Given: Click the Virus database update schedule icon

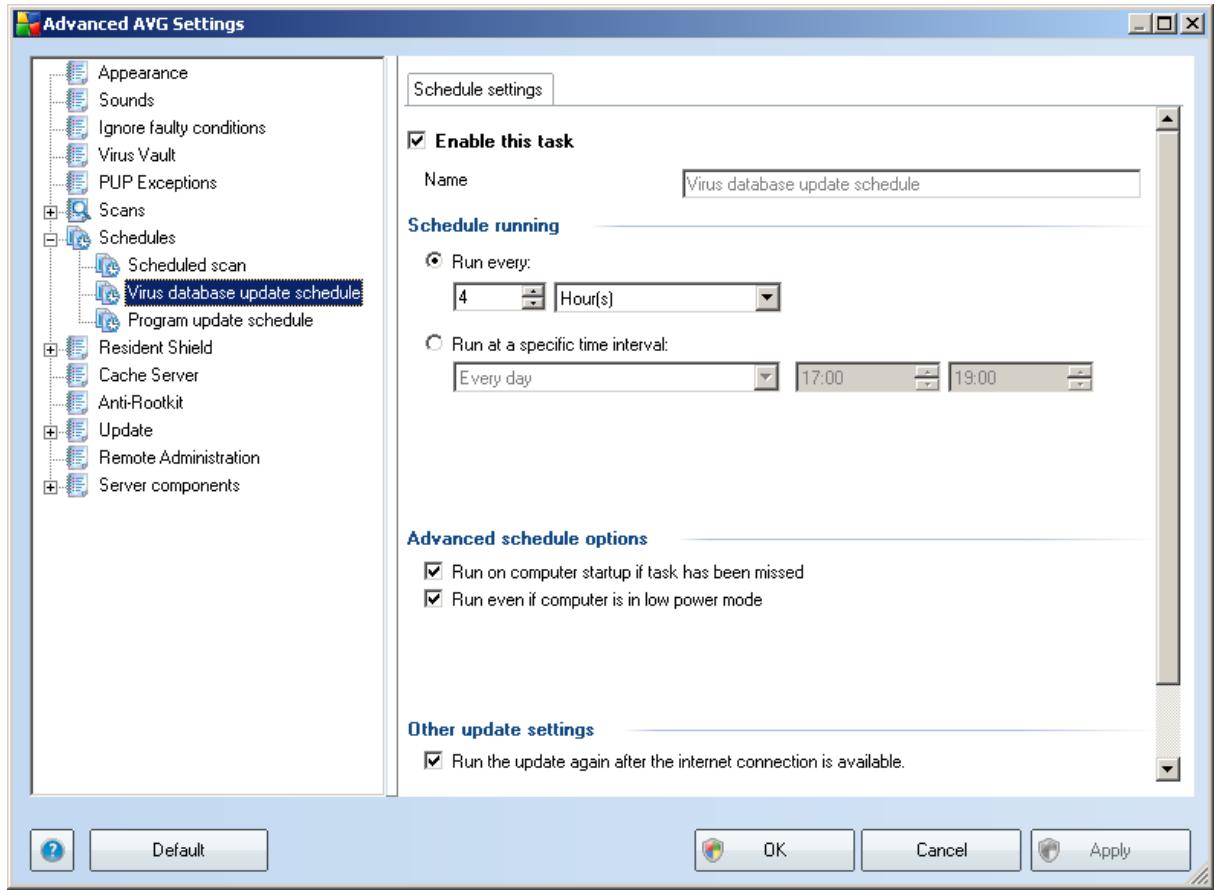Looking at the screenshot, I should coord(107,293).
